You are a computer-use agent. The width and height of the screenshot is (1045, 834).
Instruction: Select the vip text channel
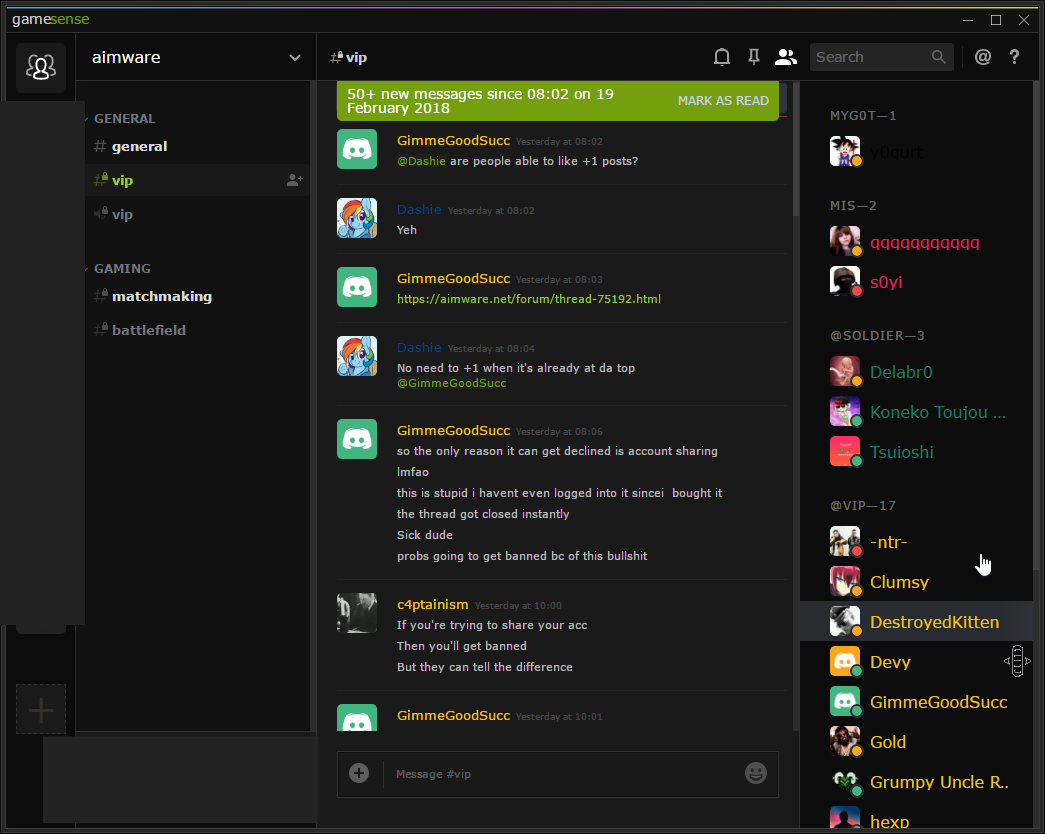coord(197,180)
